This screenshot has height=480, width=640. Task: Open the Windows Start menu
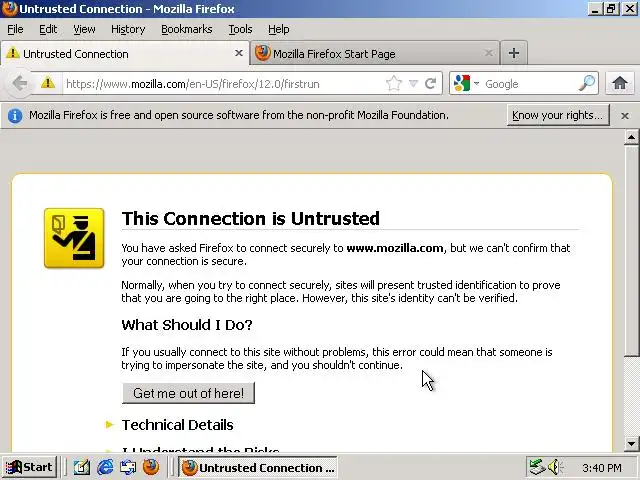30,467
